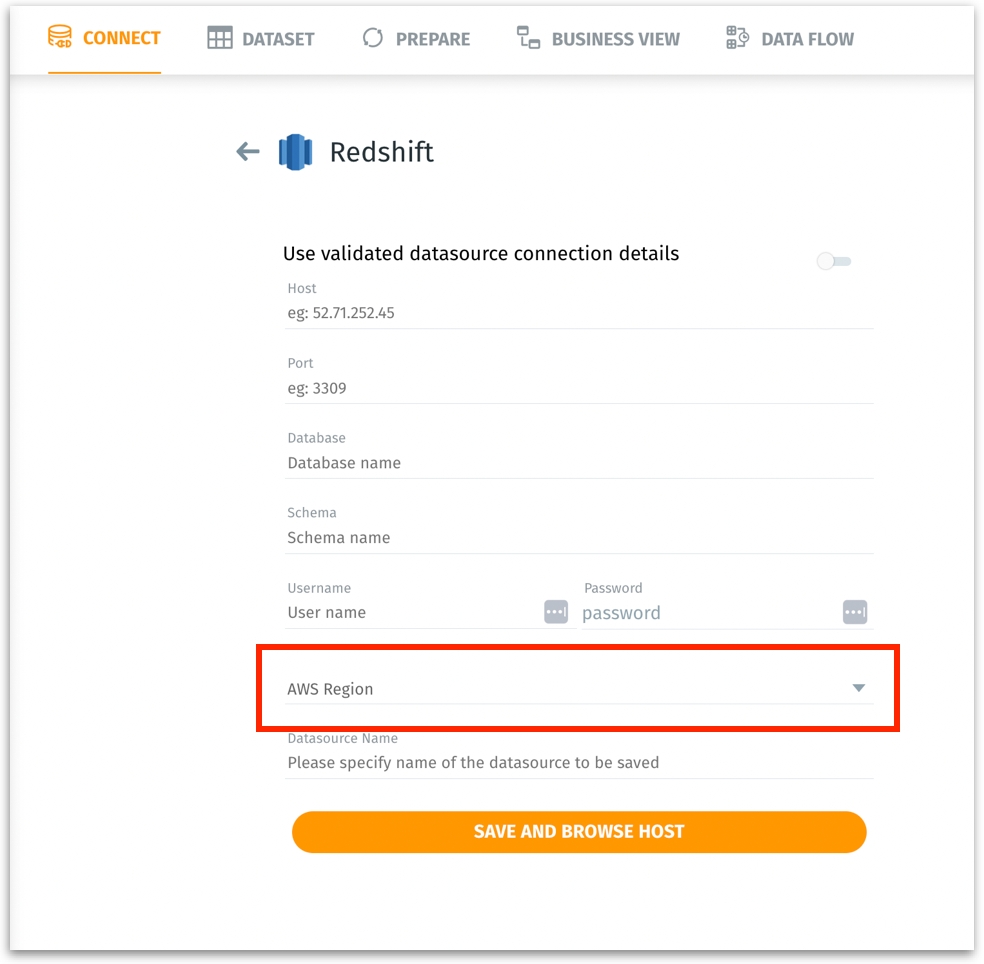Click the Prepare circular refresh icon

point(373,39)
